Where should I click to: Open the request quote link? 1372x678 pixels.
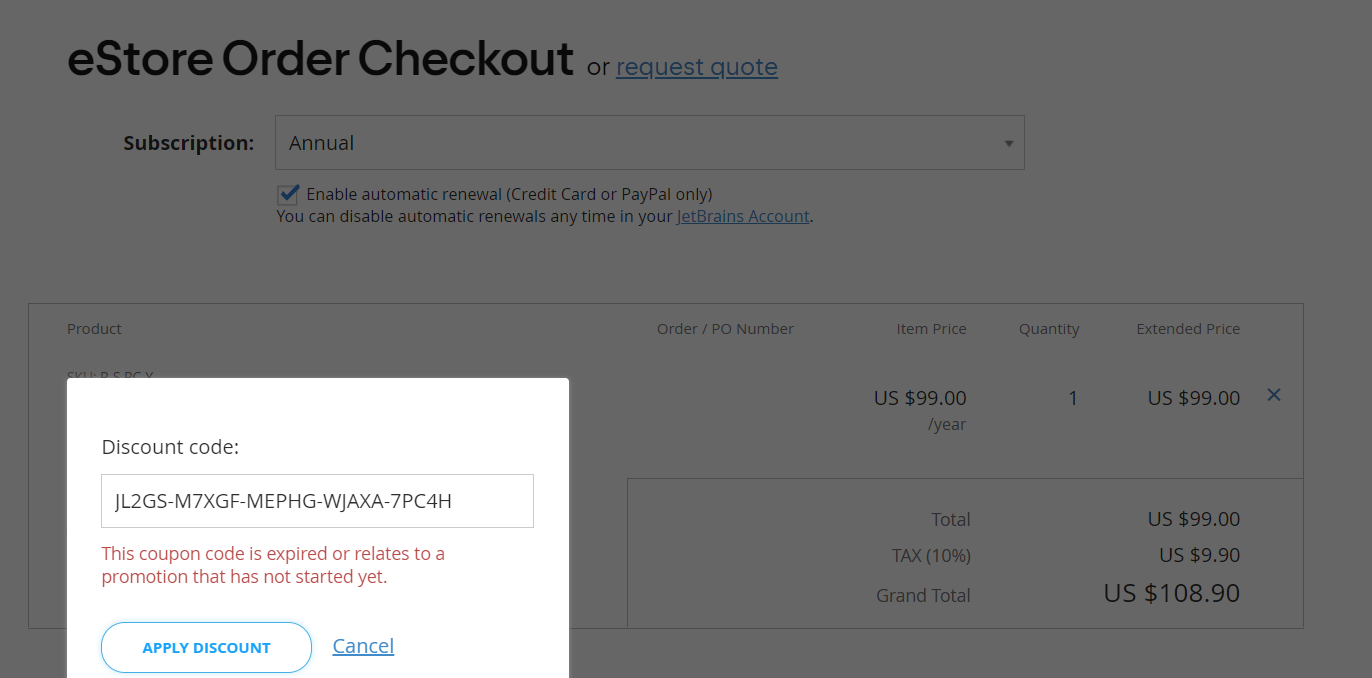click(697, 67)
